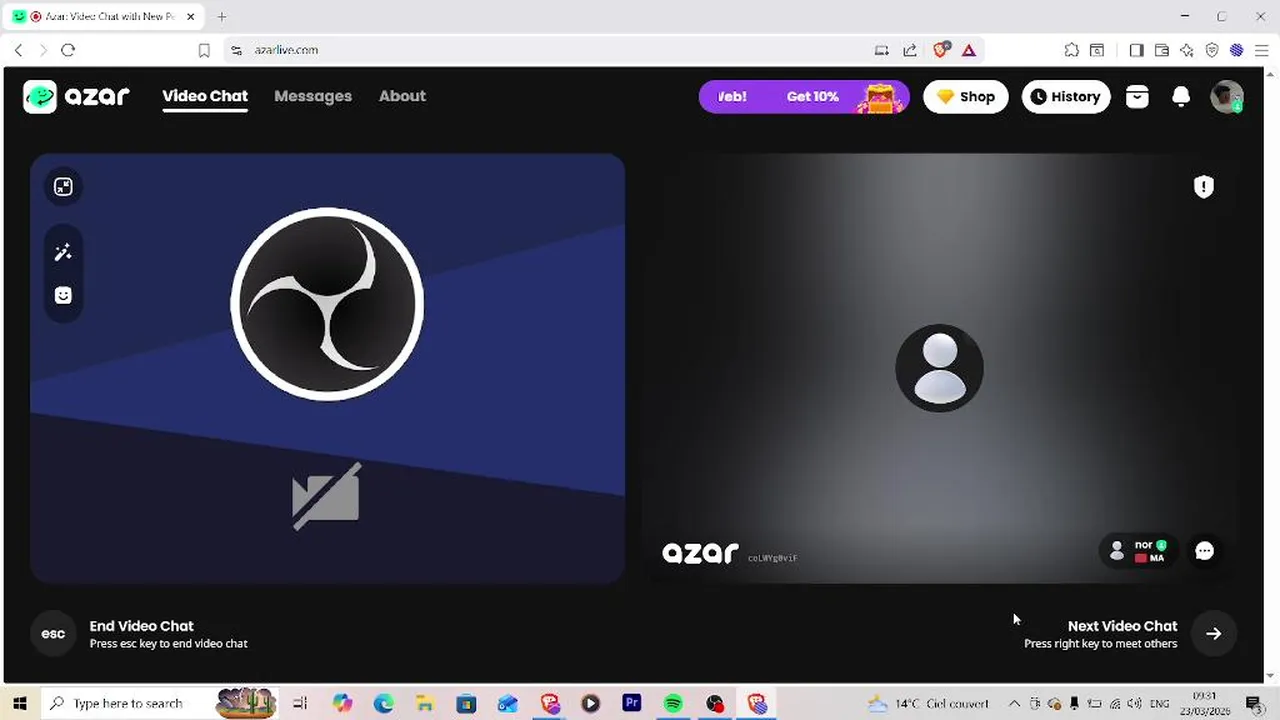Open Premiere Pro from the taskbar

(631, 703)
